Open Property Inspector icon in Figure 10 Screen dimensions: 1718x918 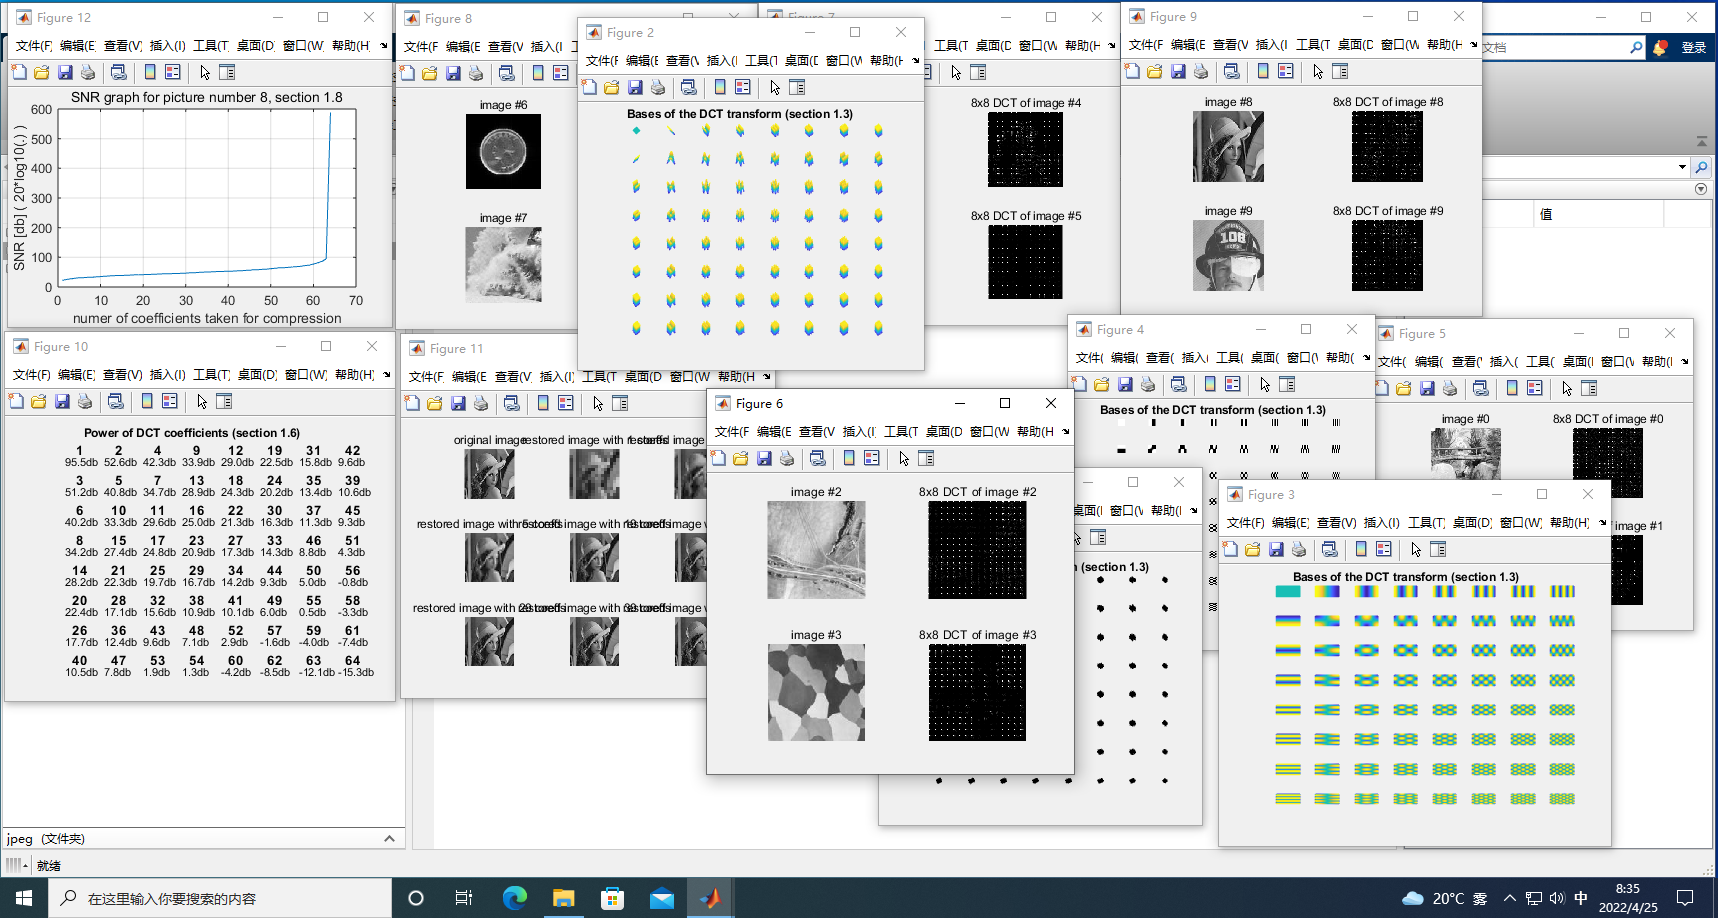(x=224, y=401)
